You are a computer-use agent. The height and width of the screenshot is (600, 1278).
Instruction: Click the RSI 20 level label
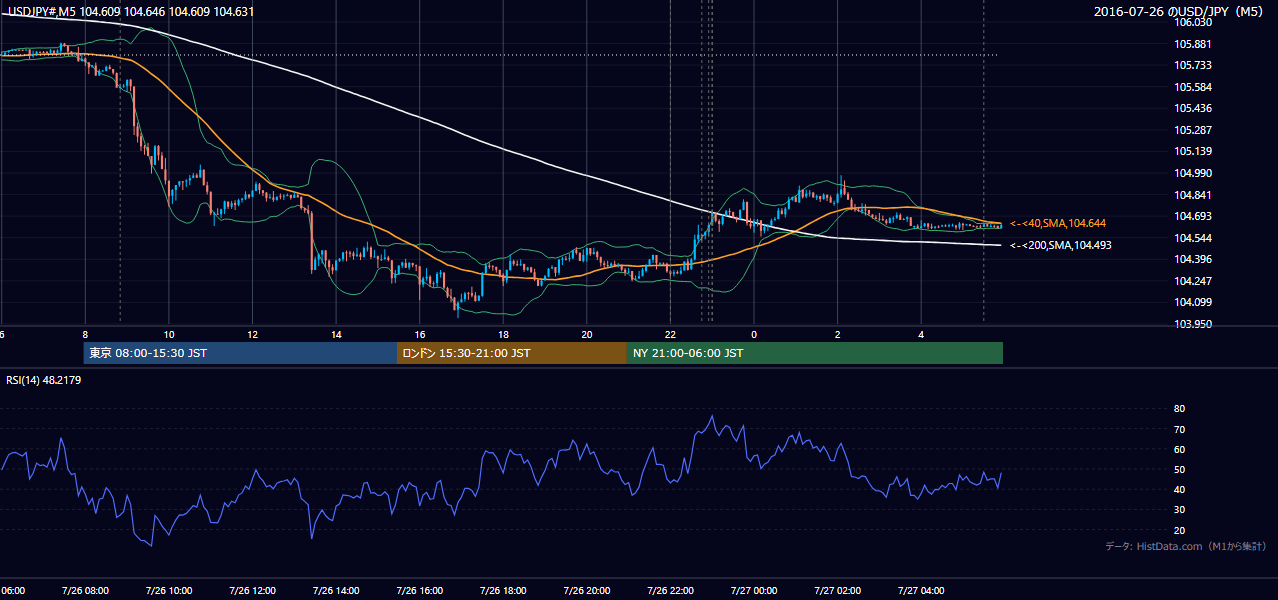[x=1179, y=530]
